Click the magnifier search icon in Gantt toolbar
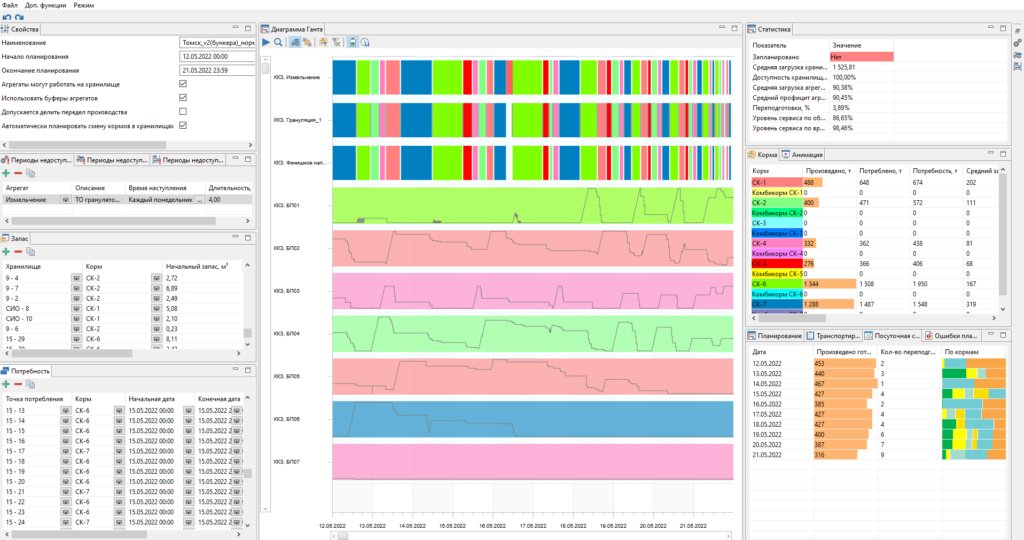The height and width of the screenshot is (540, 1024). (278, 42)
